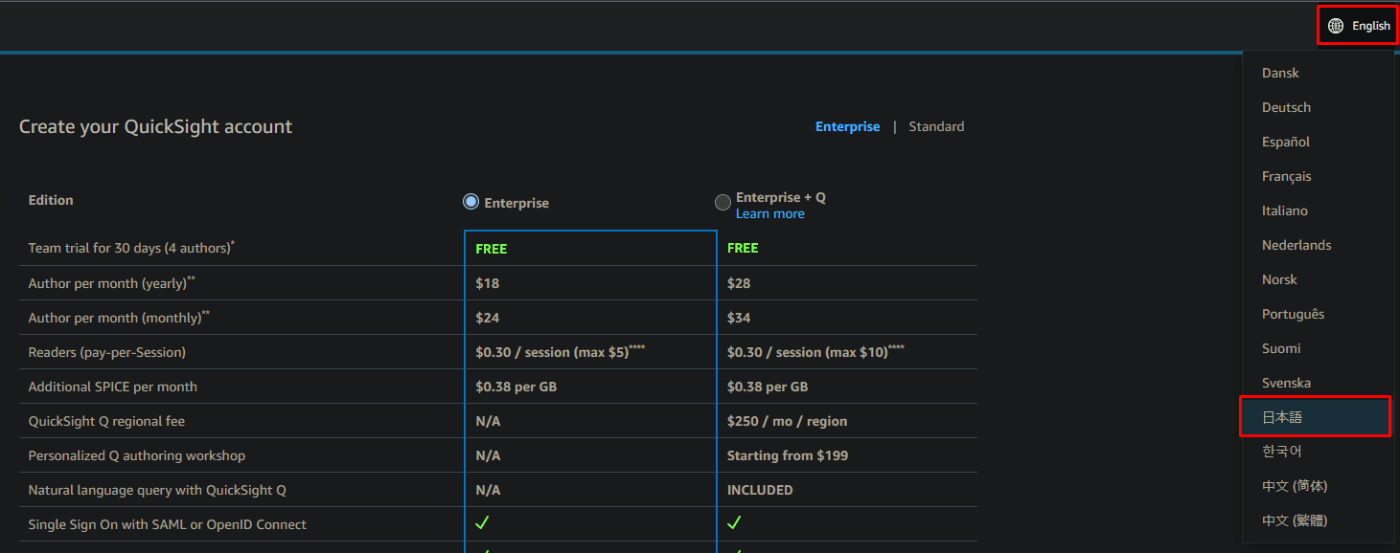
Task: Click $250 / mo / region value
Action: coord(787,421)
